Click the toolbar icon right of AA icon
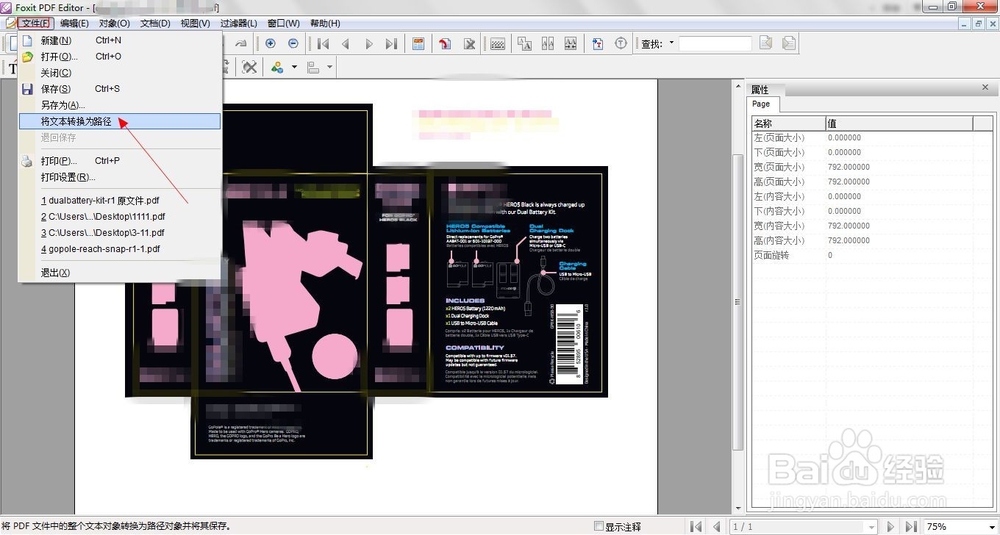The image size is (1000, 535). tap(547, 43)
